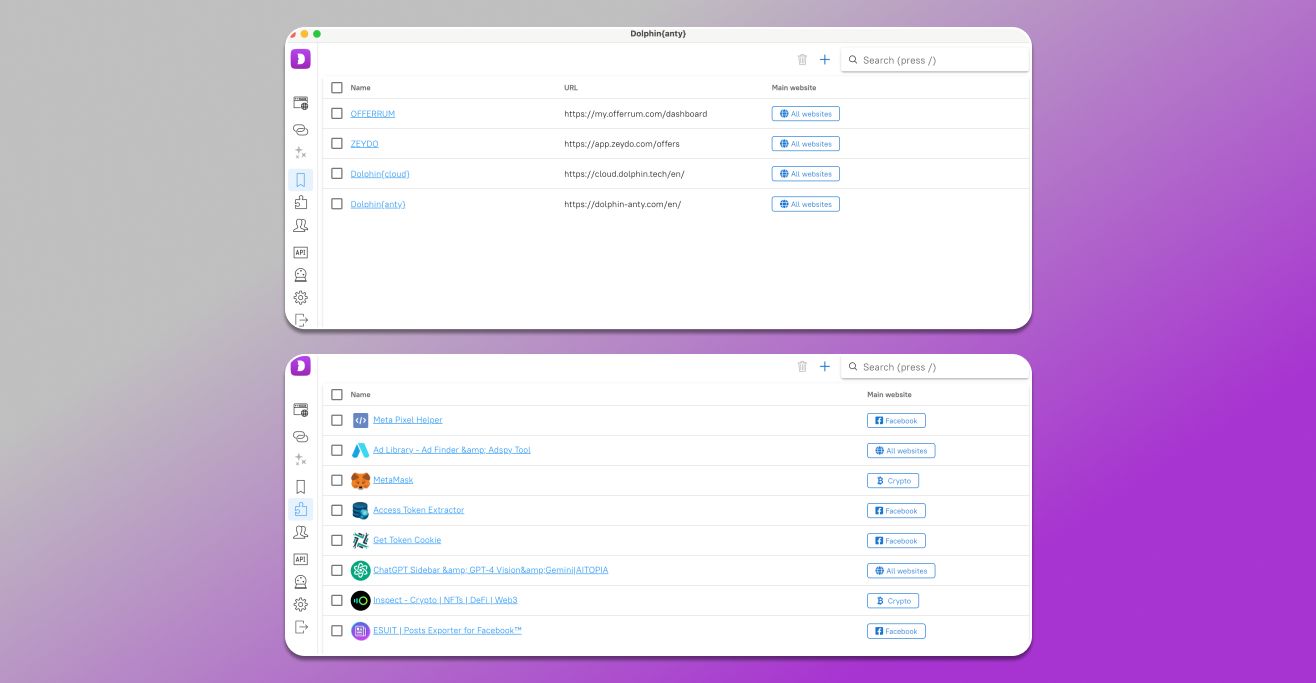
Task: Check the Ad Library row checkbox
Action: click(337, 450)
